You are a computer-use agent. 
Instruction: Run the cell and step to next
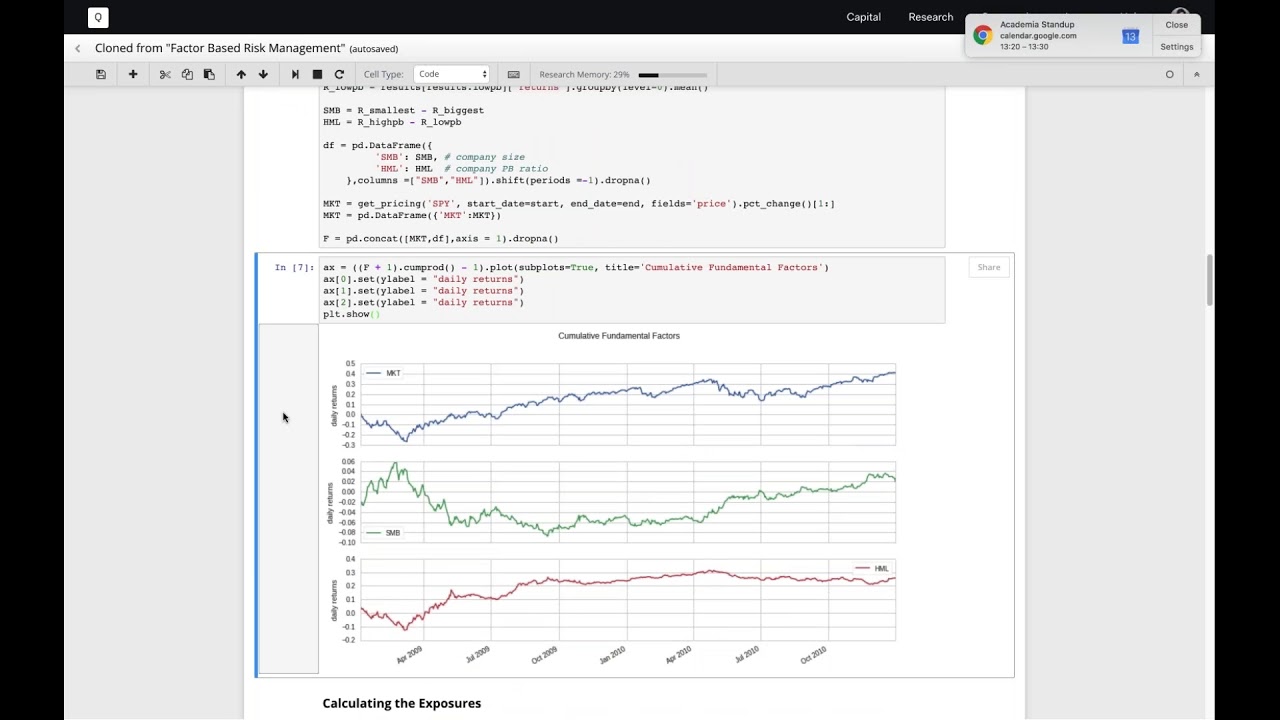(295, 74)
